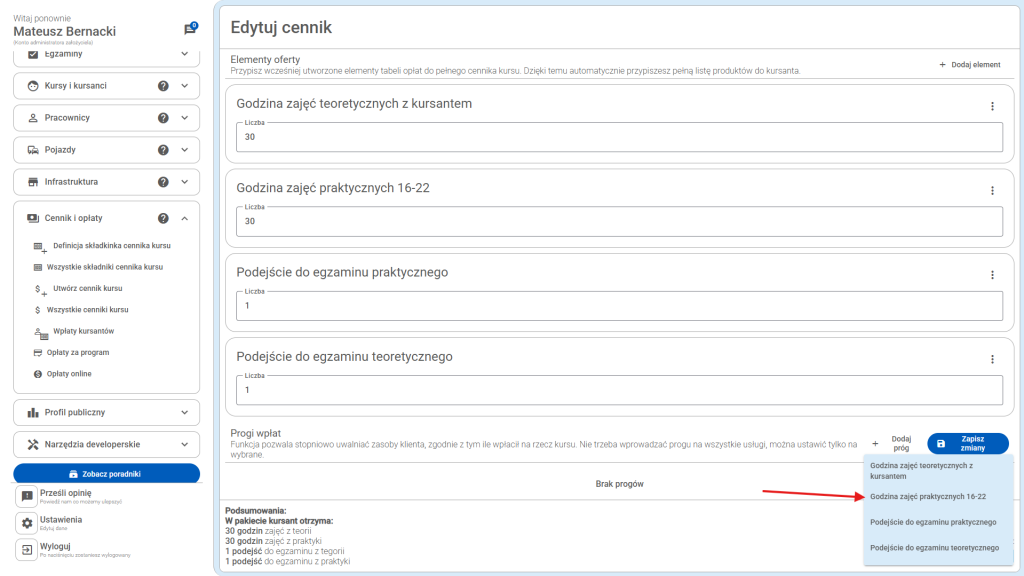
Task: Click Dodaj element button
Action: tap(969, 65)
